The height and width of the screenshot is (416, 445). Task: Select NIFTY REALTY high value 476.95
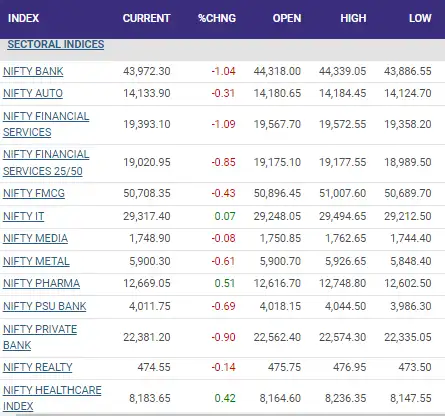pyautogui.click(x=350, y=367)
